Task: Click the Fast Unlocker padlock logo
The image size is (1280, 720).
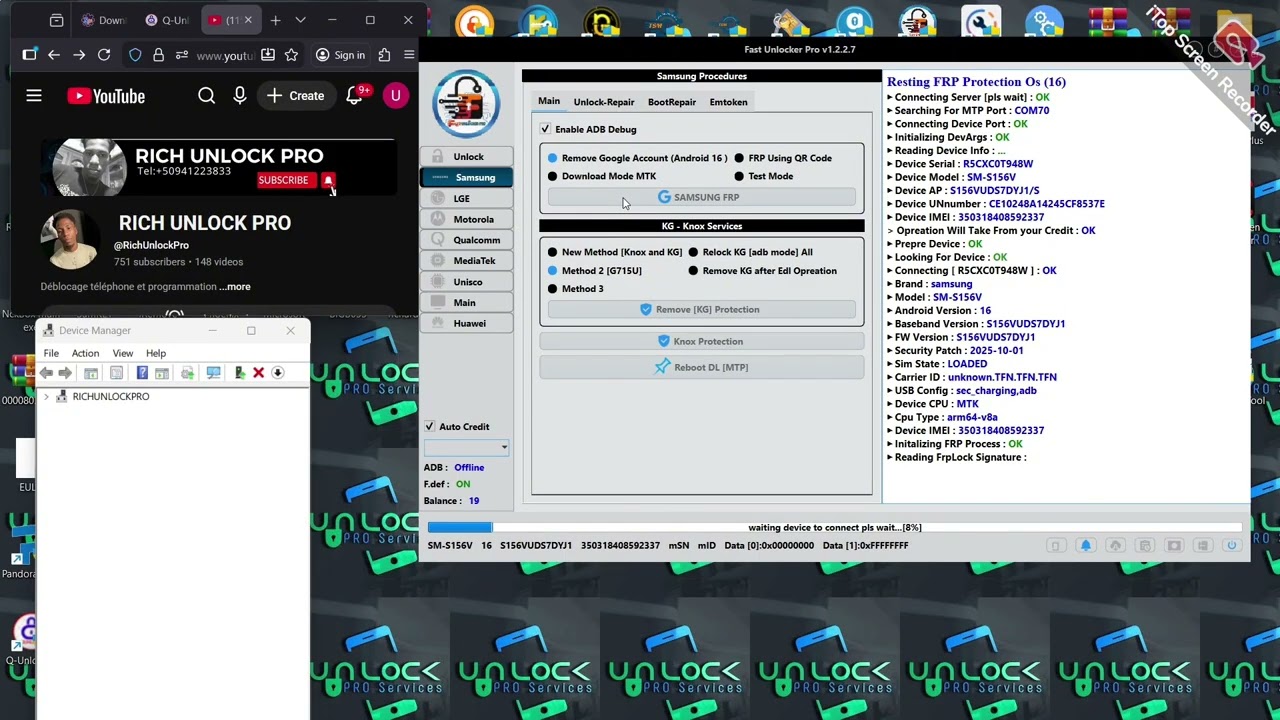Action: pyautogui.click(x=466, y=103)
